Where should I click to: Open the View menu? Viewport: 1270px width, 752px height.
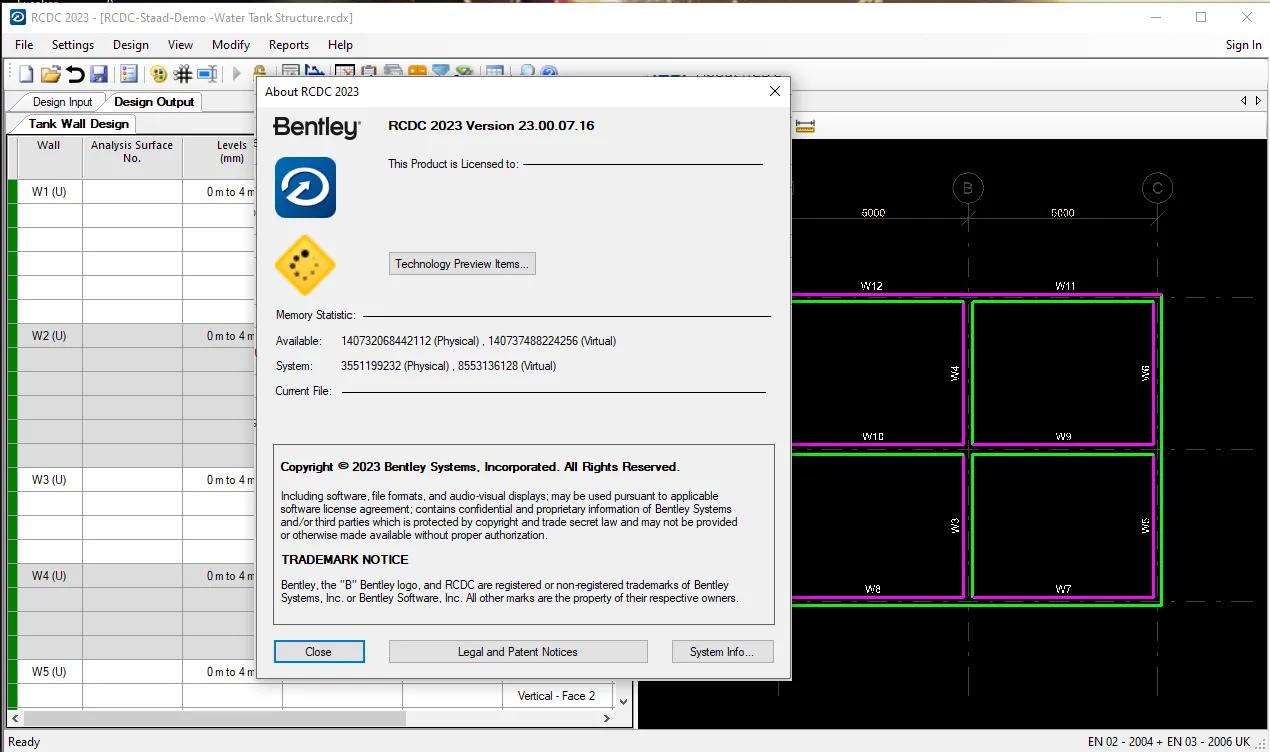pyautogui.click(x=181, y=45)
